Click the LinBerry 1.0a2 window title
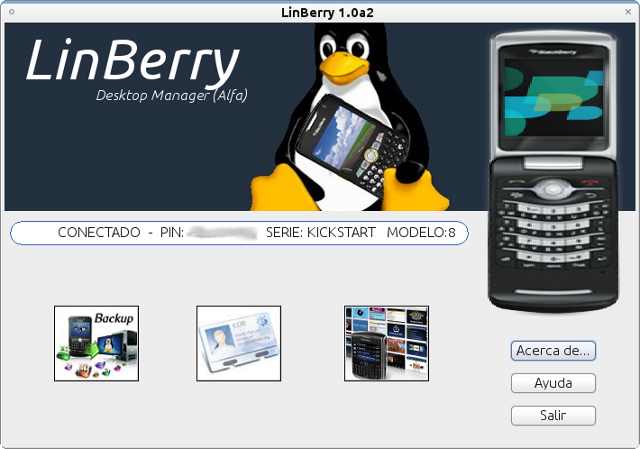The height and width of the screenshot is (449, 640). [x=319, y=11]
